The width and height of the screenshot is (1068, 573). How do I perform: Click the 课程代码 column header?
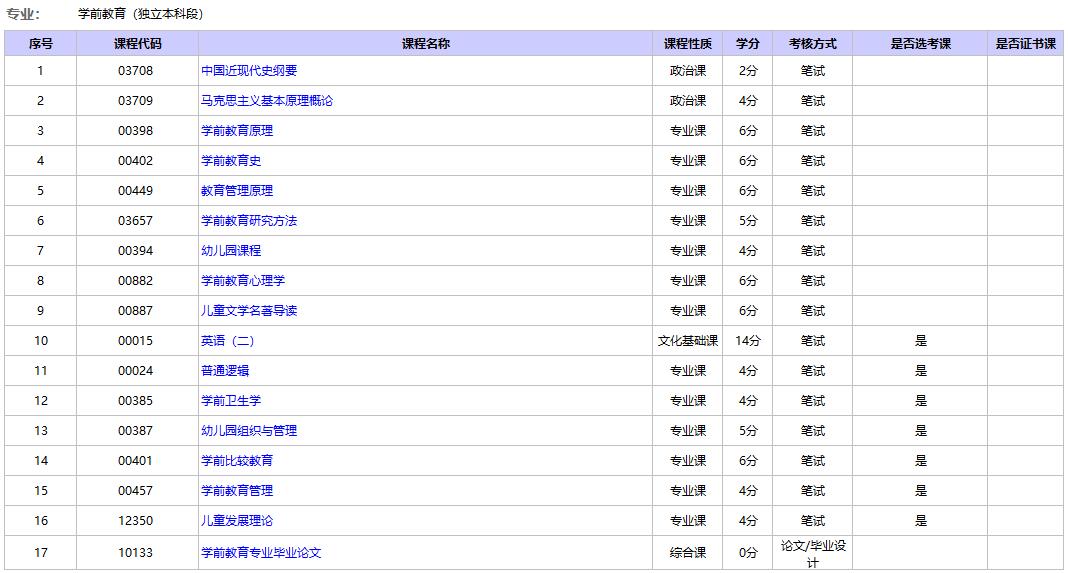pyautogui.click(x=137, y=44)
